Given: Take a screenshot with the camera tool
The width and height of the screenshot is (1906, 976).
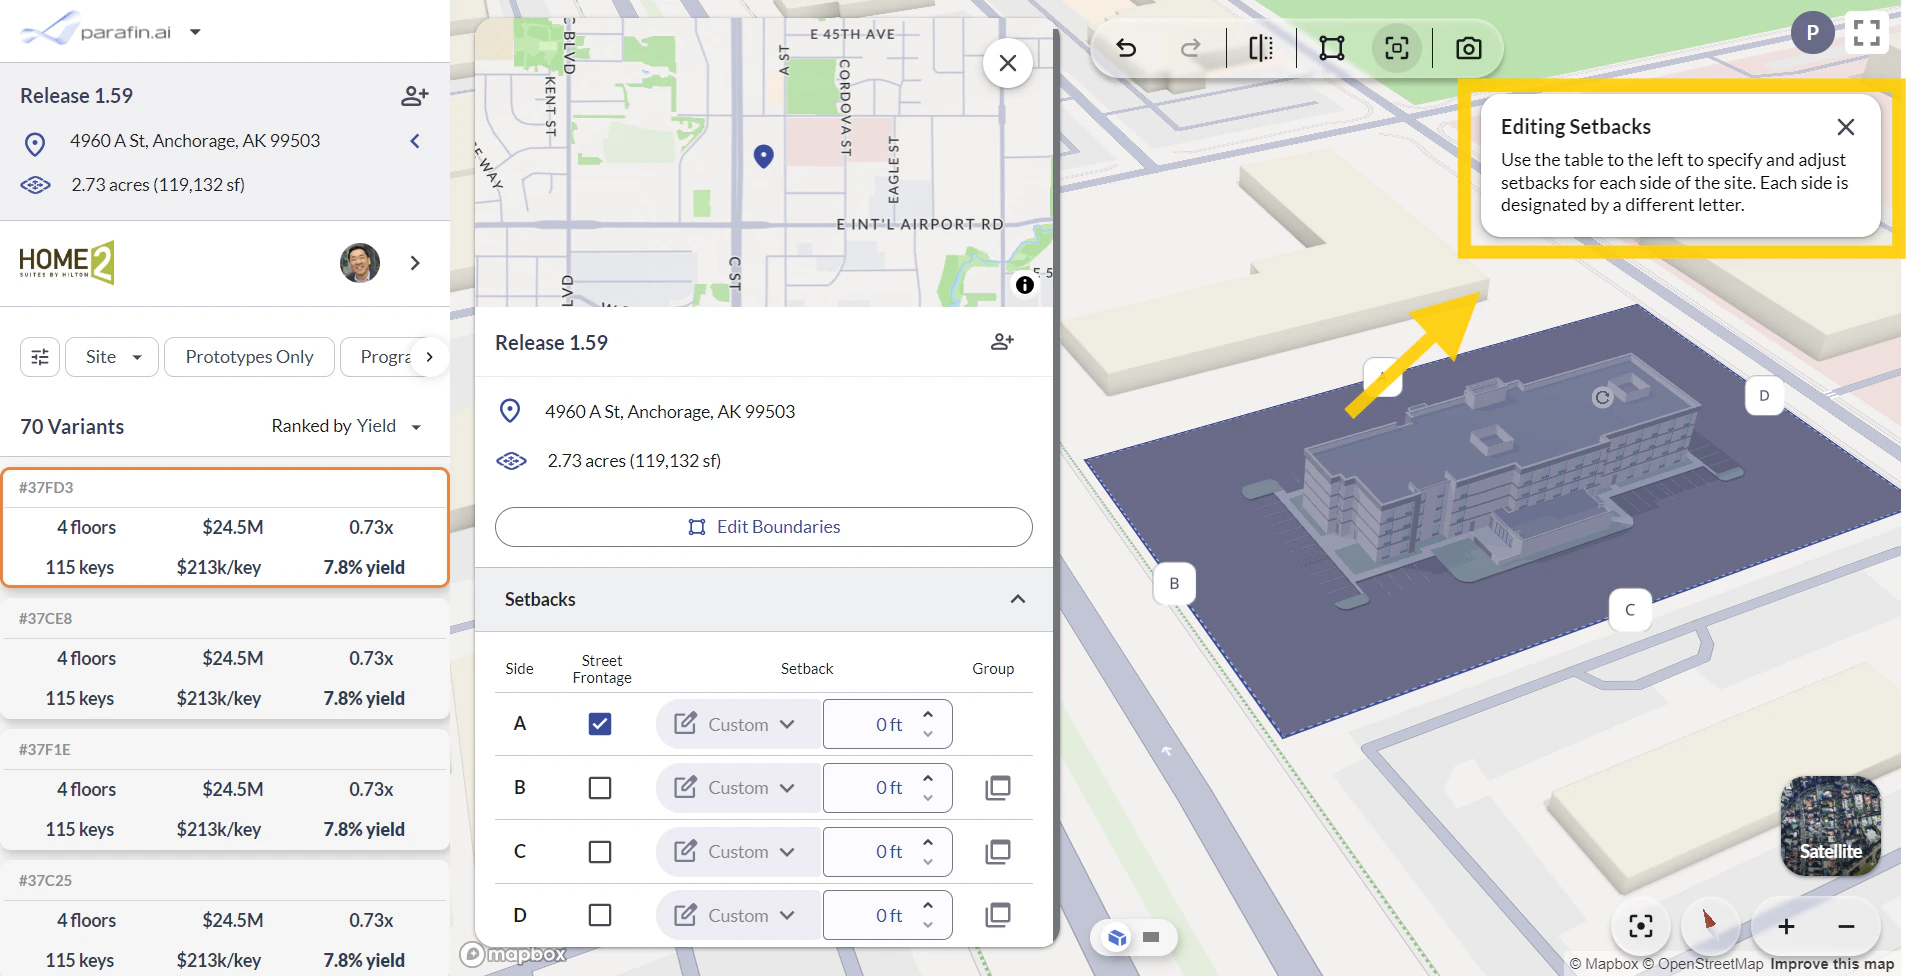Looking at the screenshot, I should click(x=1467, y=47).
